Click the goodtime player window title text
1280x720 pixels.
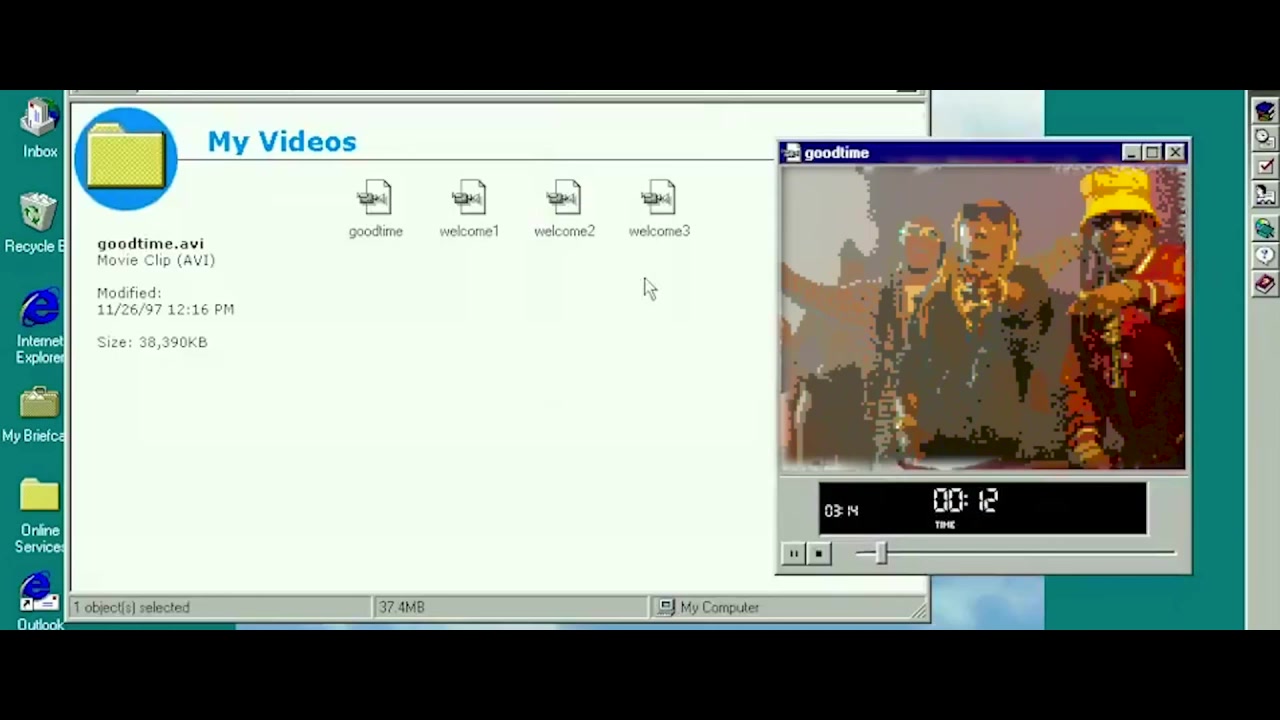click(837, 153)
